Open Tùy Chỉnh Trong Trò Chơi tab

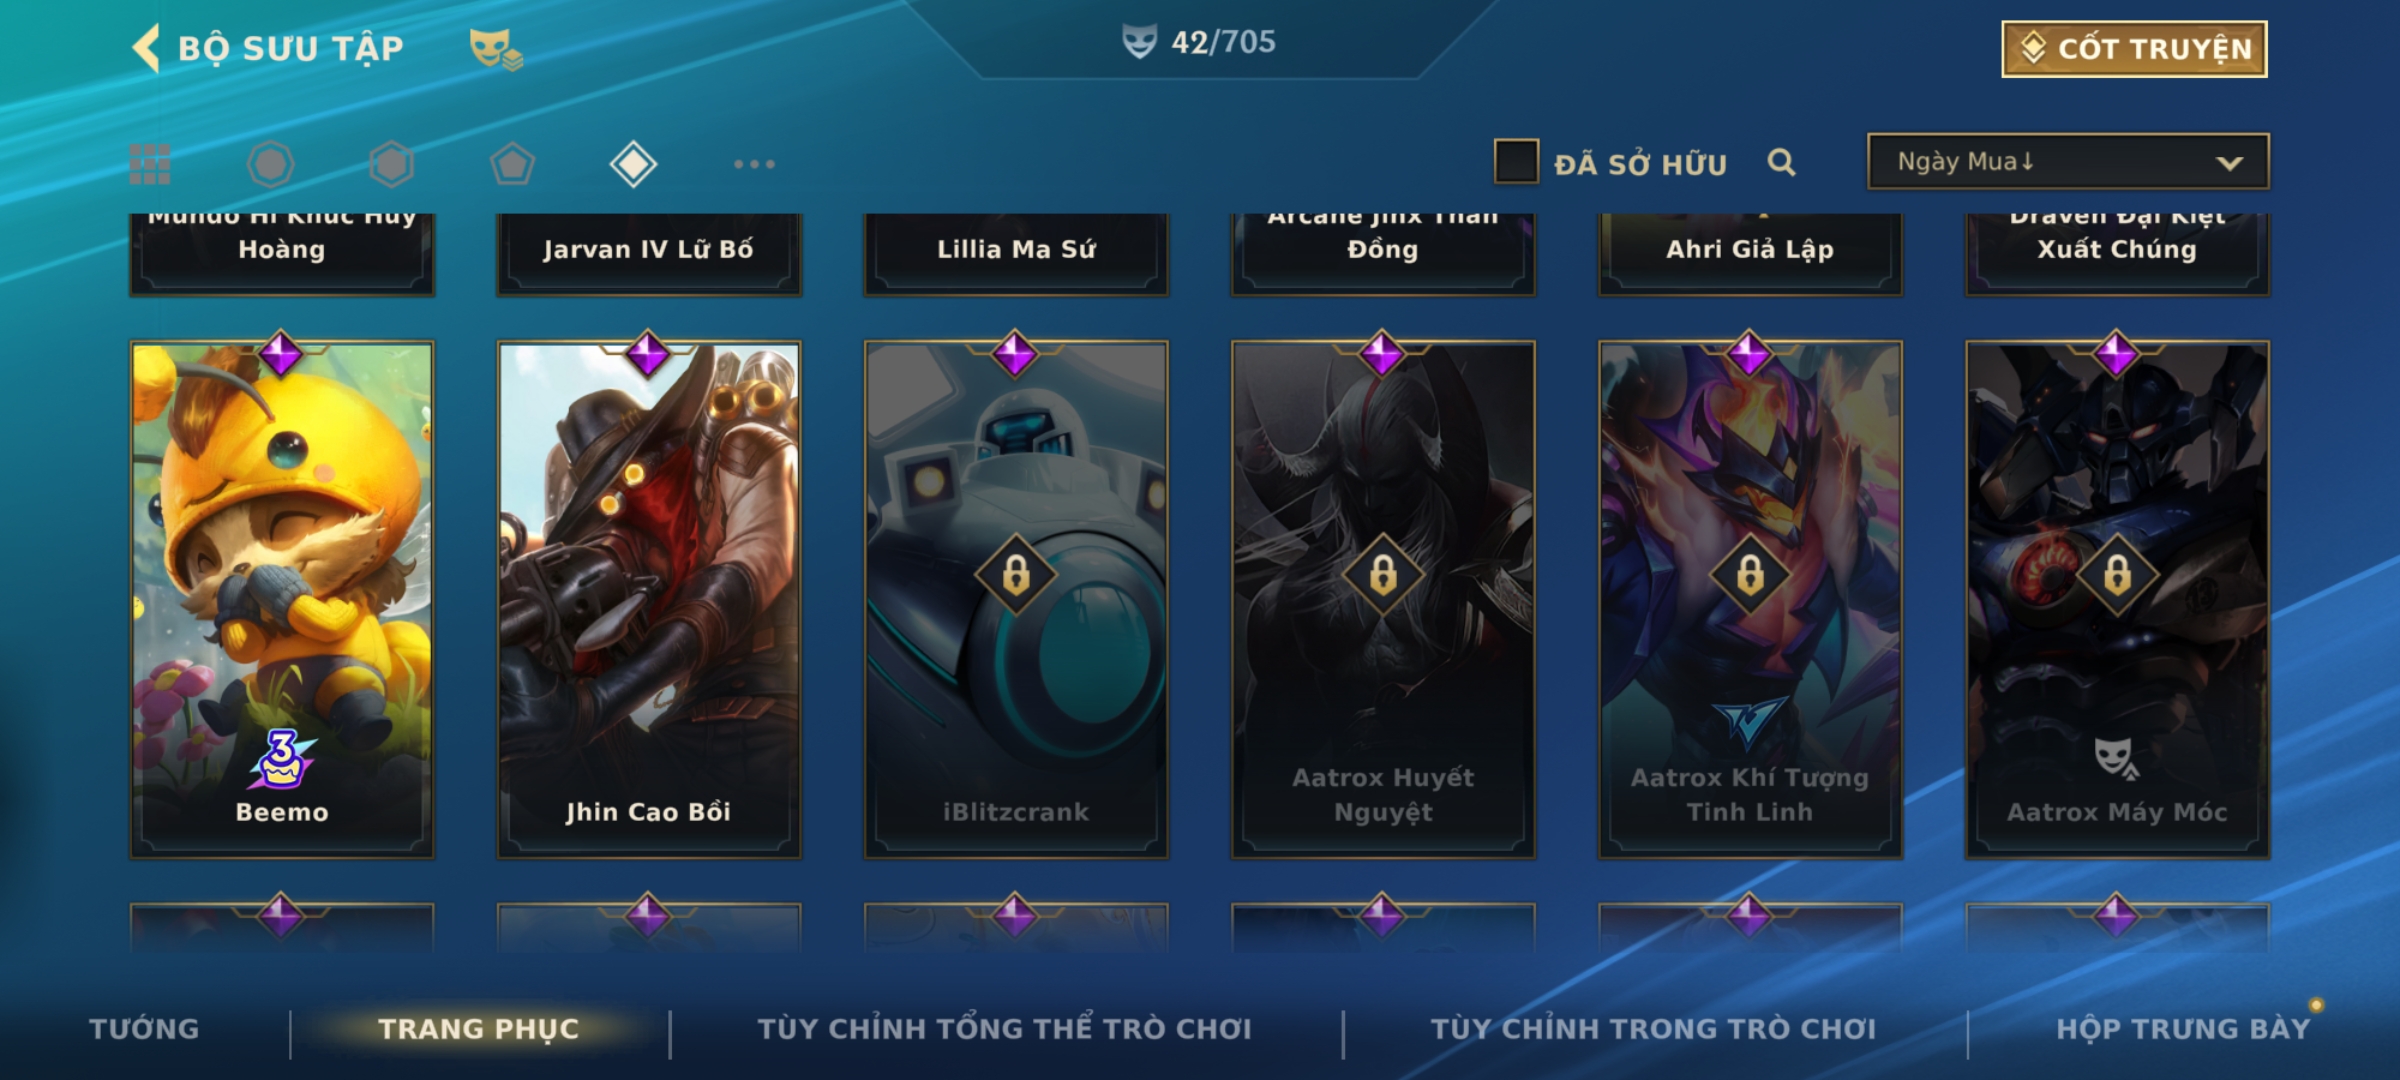coord(1653,1029)
